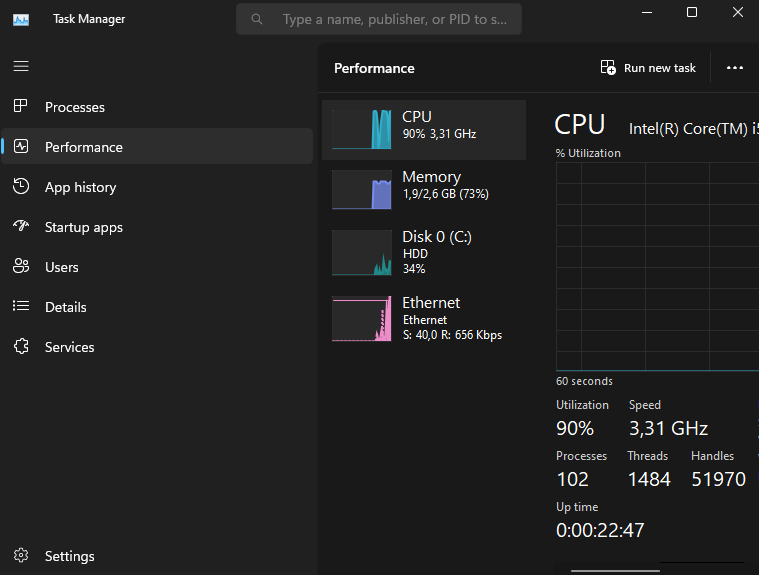Click Memory 1,9/2,6 GB (73%) entry
Image resolution: width=759 pixels, height=575 pixels.
pos(424,189)
